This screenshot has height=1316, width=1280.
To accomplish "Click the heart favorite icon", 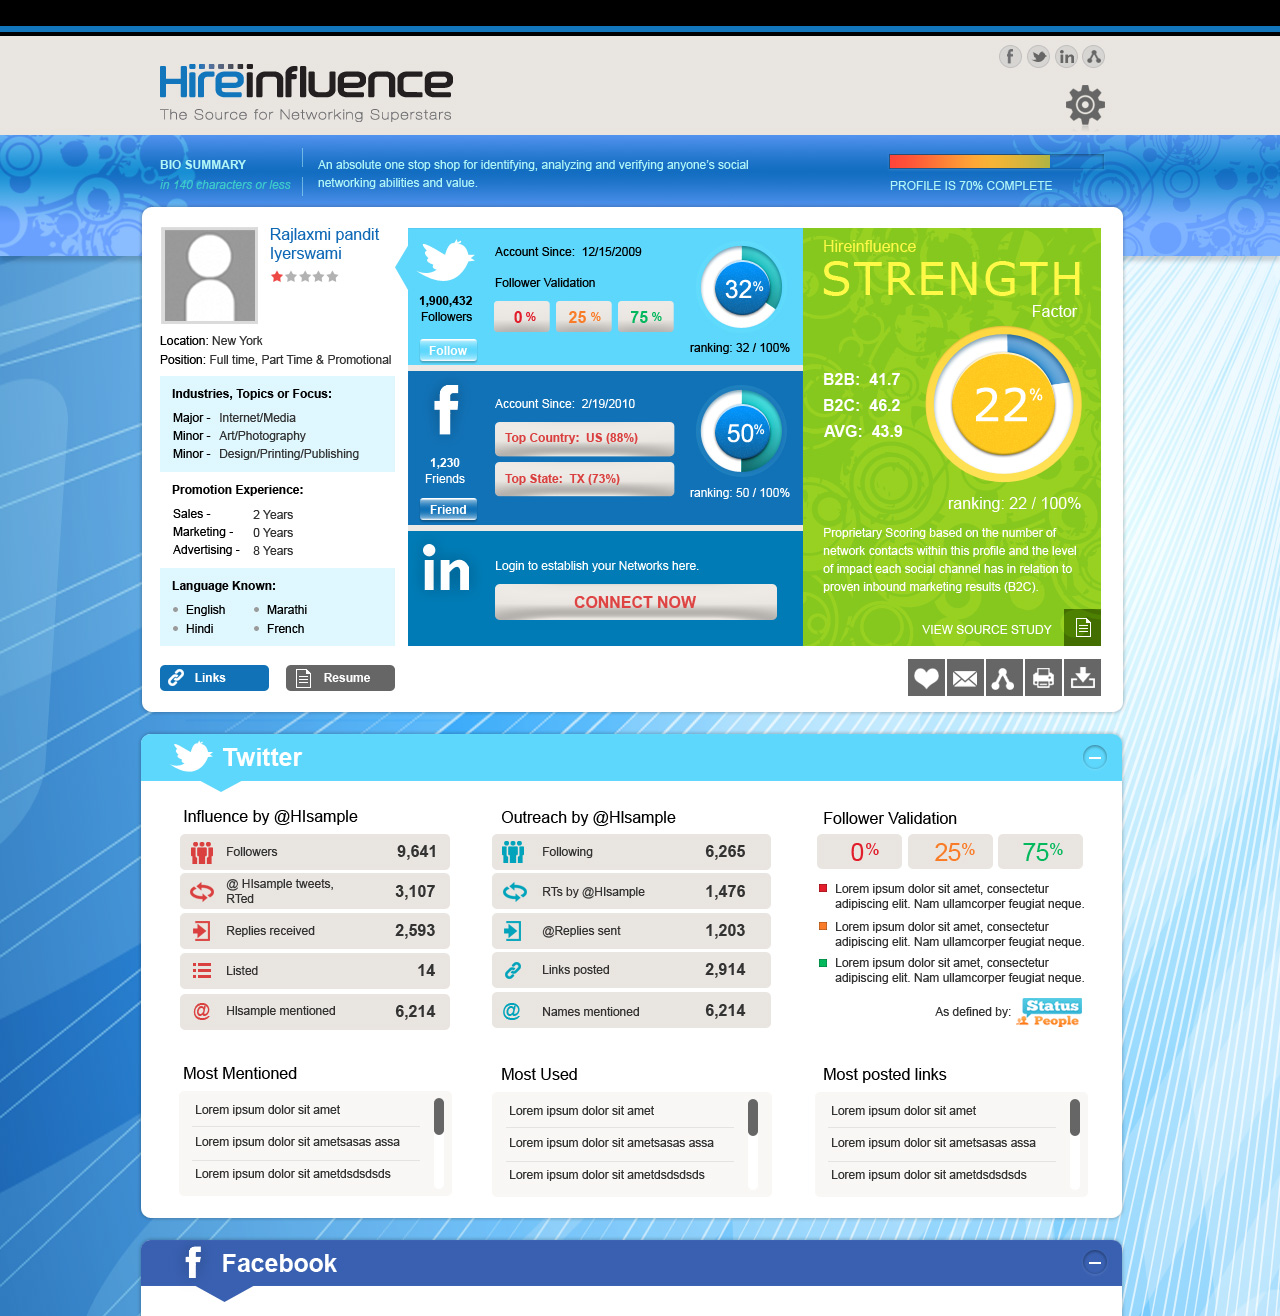I will tap(926, 678).
